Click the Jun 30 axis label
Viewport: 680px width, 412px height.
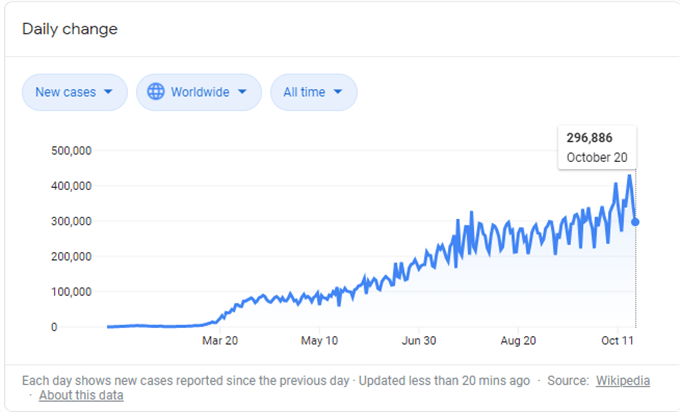click(x=418, y=341)
